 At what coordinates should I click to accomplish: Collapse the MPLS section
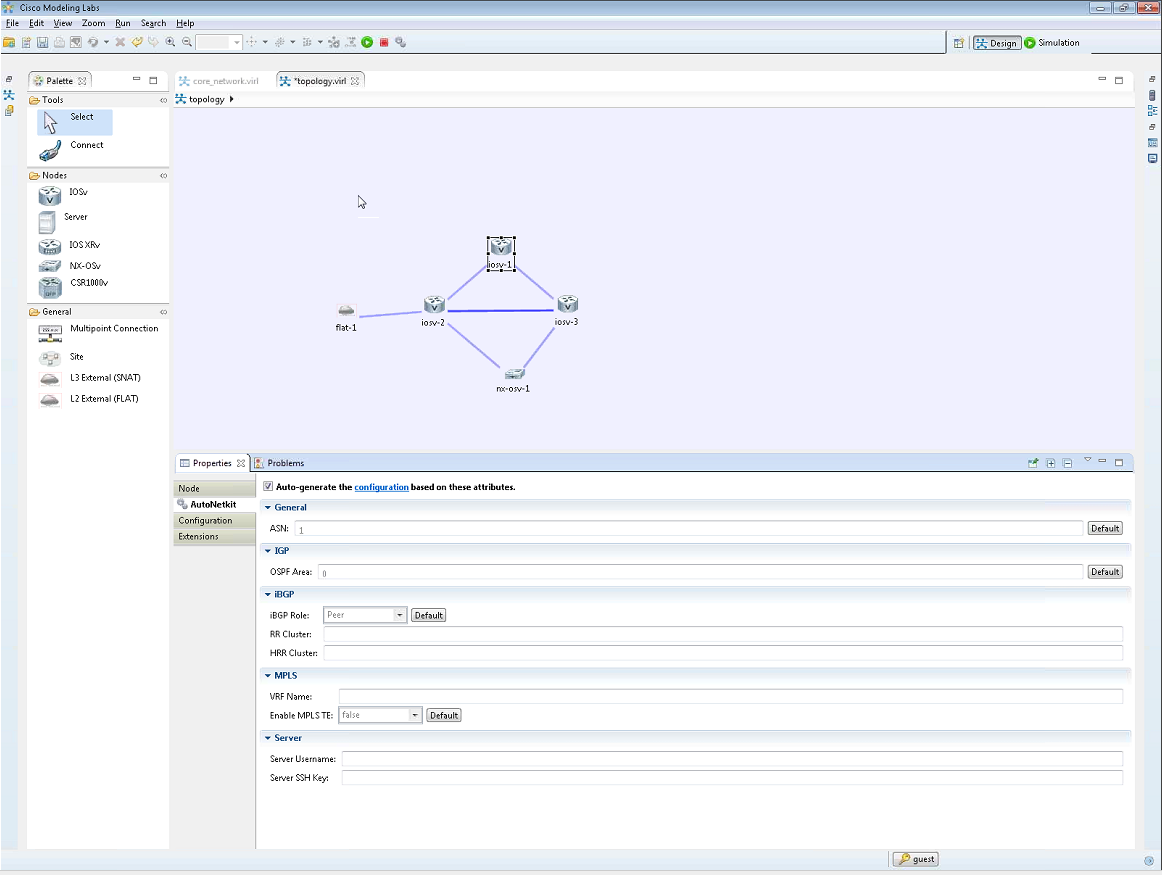[x=268, y=676]
